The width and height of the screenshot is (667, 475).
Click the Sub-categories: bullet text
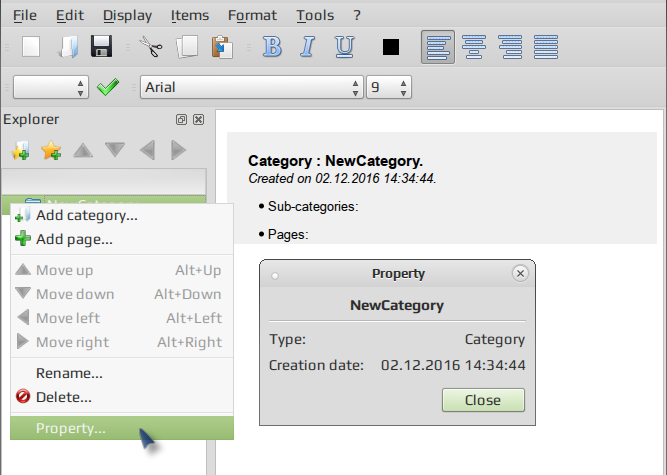[x=313, y=207]
